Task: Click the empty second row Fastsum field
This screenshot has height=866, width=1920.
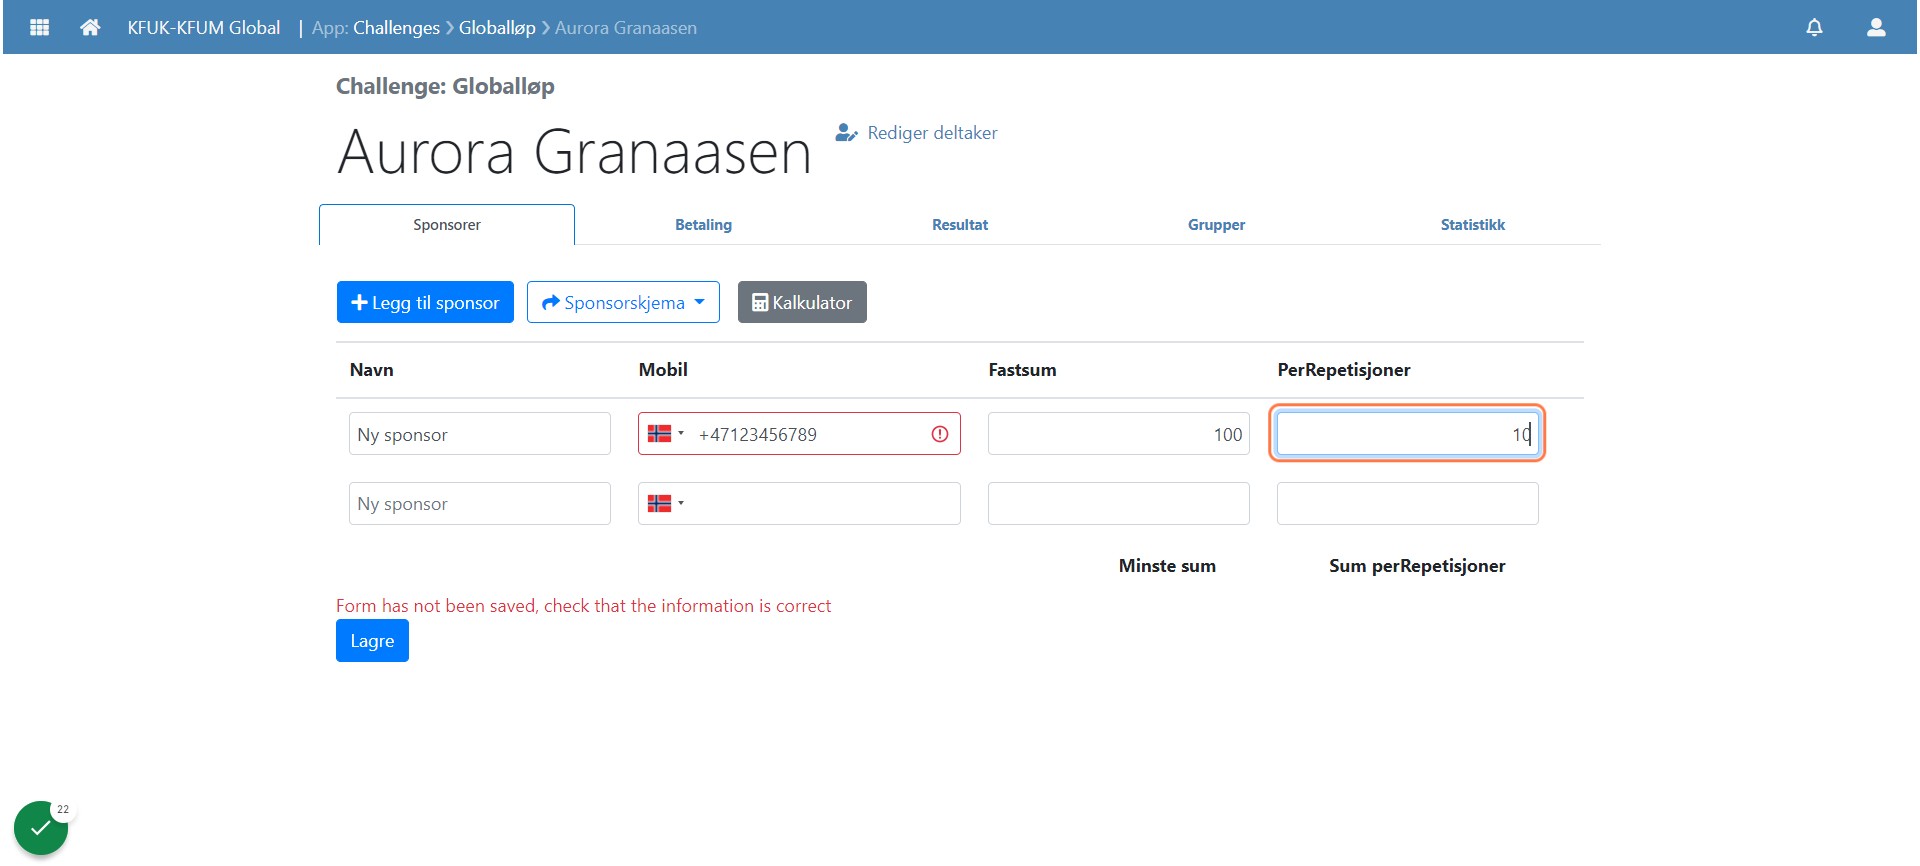Action: pyautogui.click(x=1119, y=503)
